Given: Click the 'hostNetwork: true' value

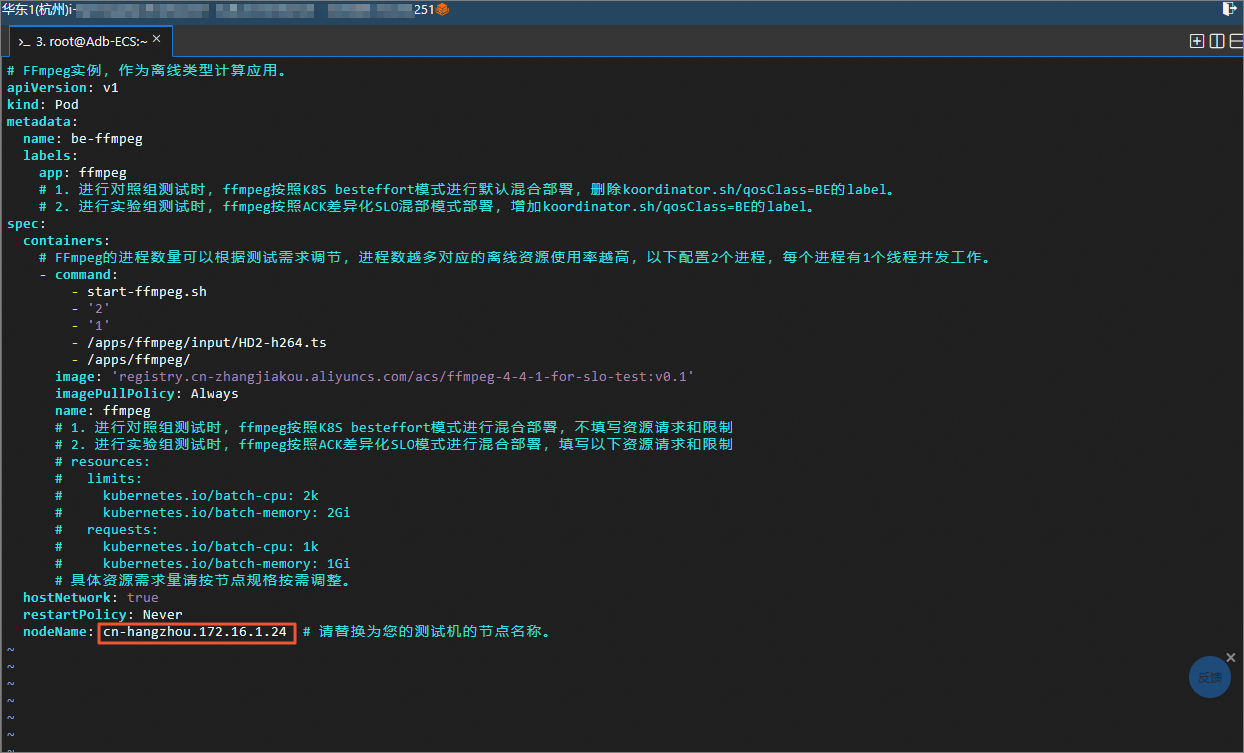Looking at the screenshot, I should tap(142, 597).
